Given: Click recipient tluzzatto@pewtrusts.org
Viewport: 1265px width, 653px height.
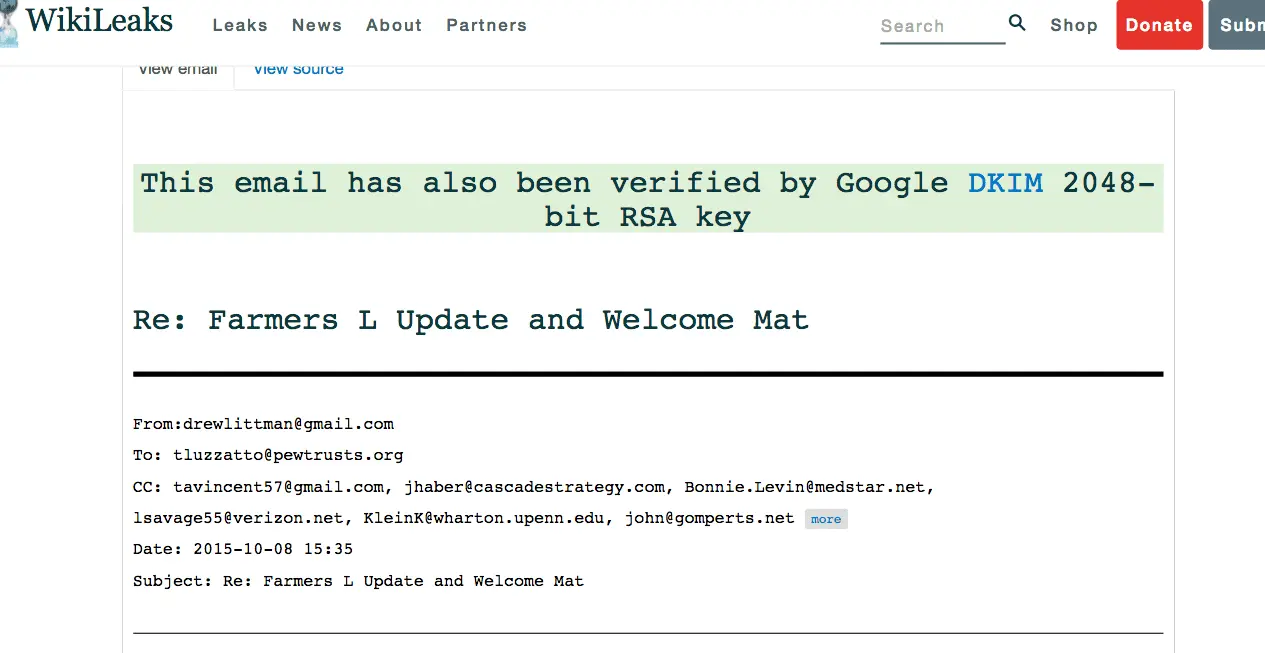Looking at the screenshot, I should (x=288, y=455).
